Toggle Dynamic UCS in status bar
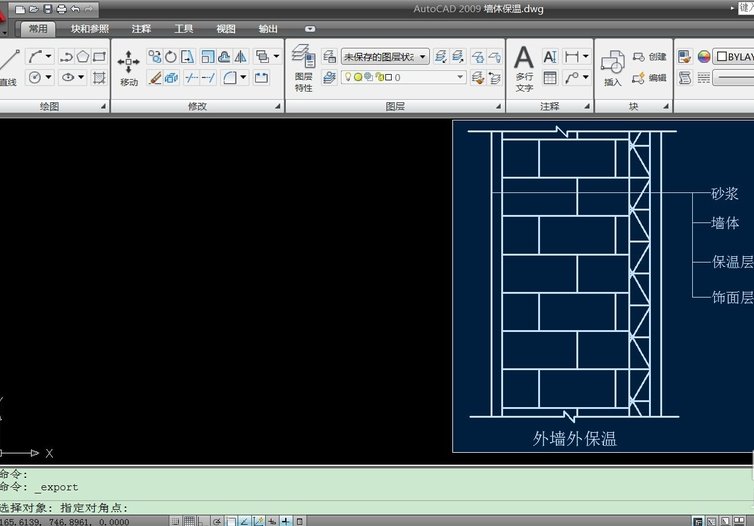 point(258,521)
